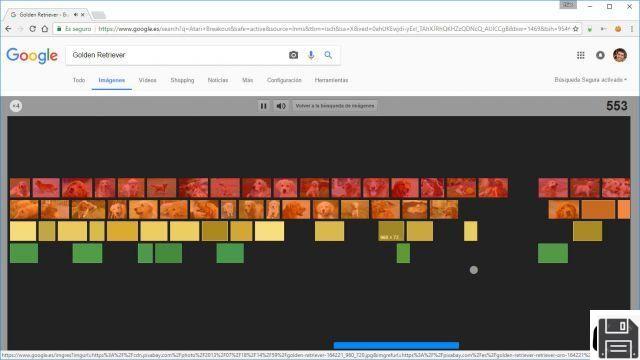Click the first orange dog image brick
This screenshot has height=360, width=640.
pyautogui.click(x=24, y=210)
